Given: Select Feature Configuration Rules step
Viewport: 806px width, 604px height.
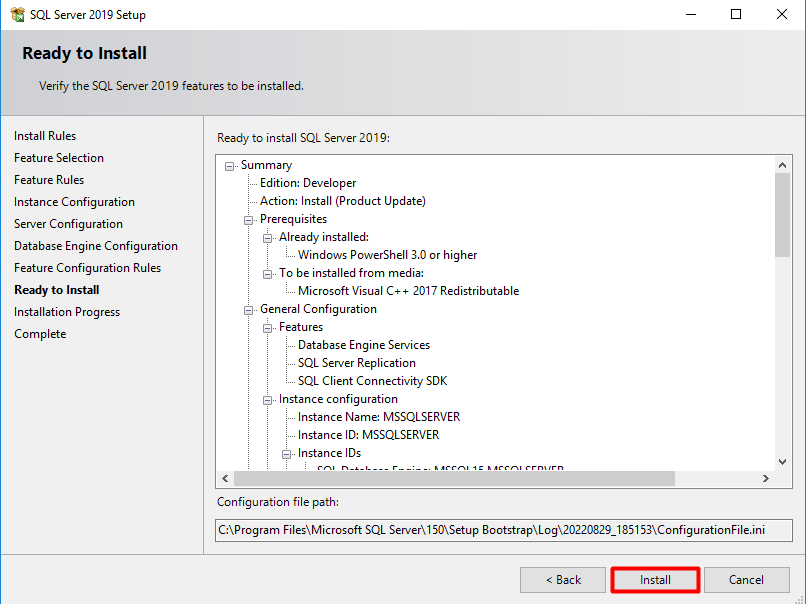Looking at the screenshot, I should [x=87, y=268].
